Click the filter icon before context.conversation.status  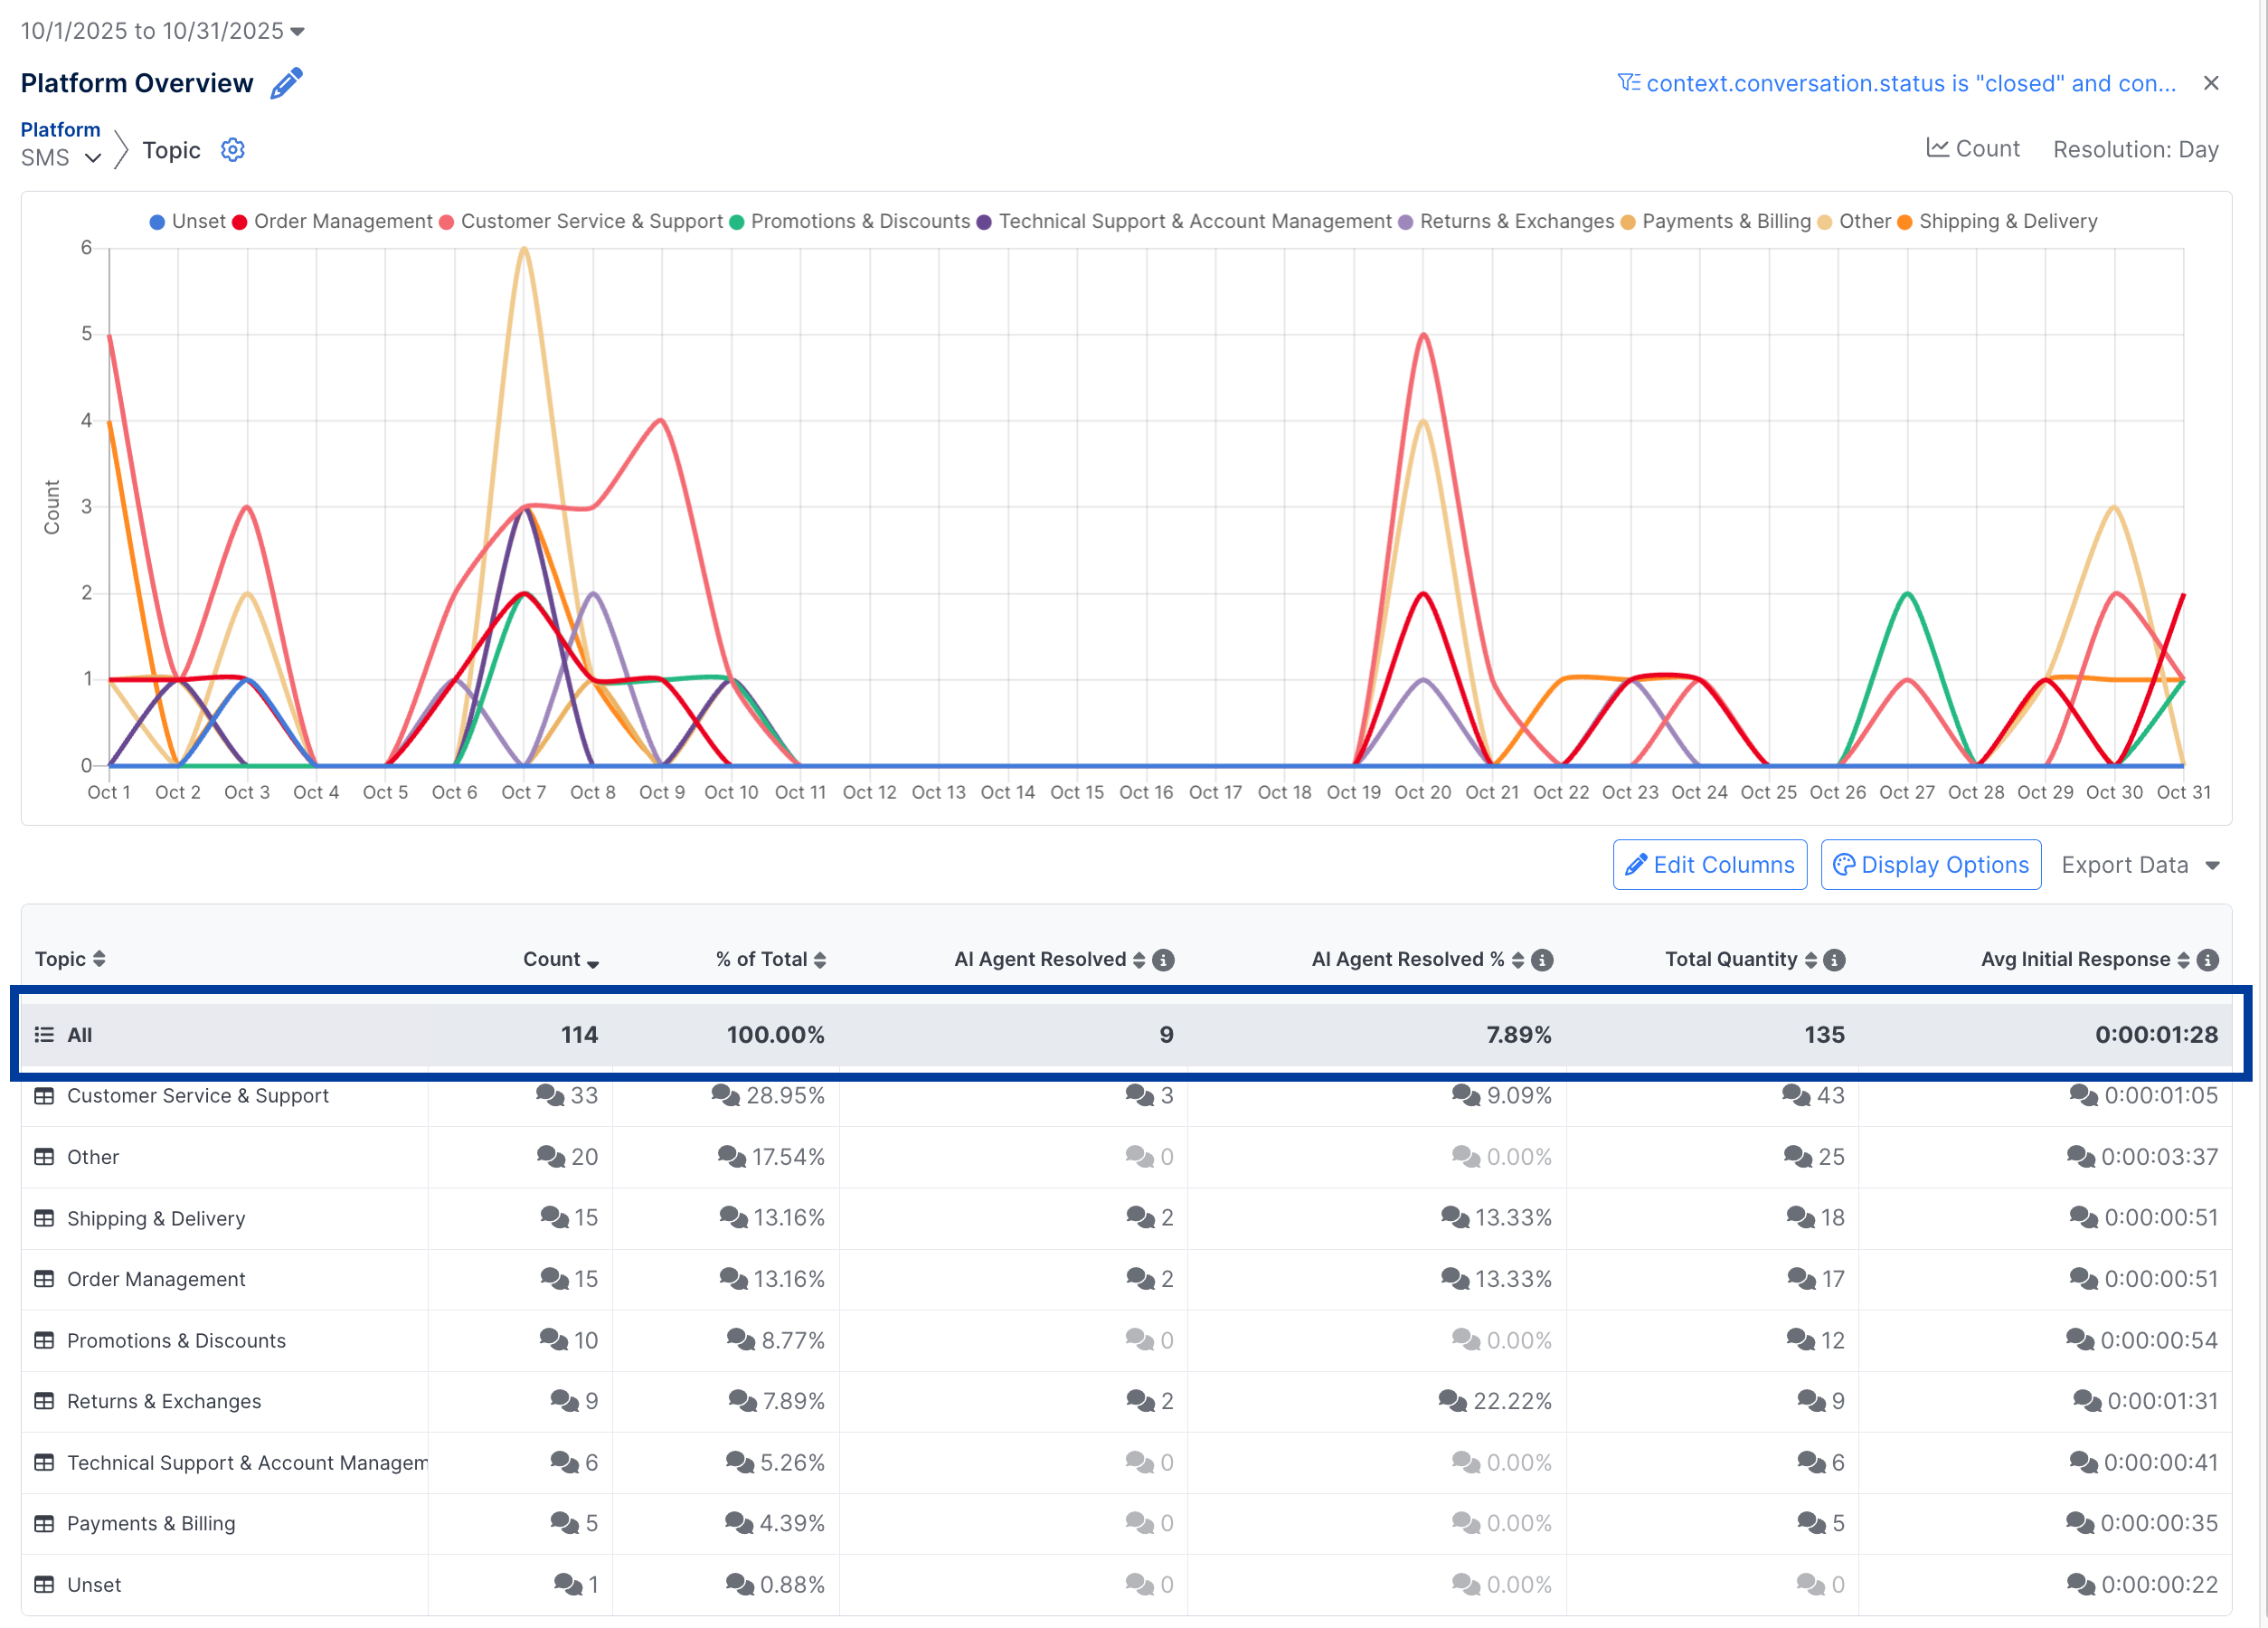(x=1628, y=83)
